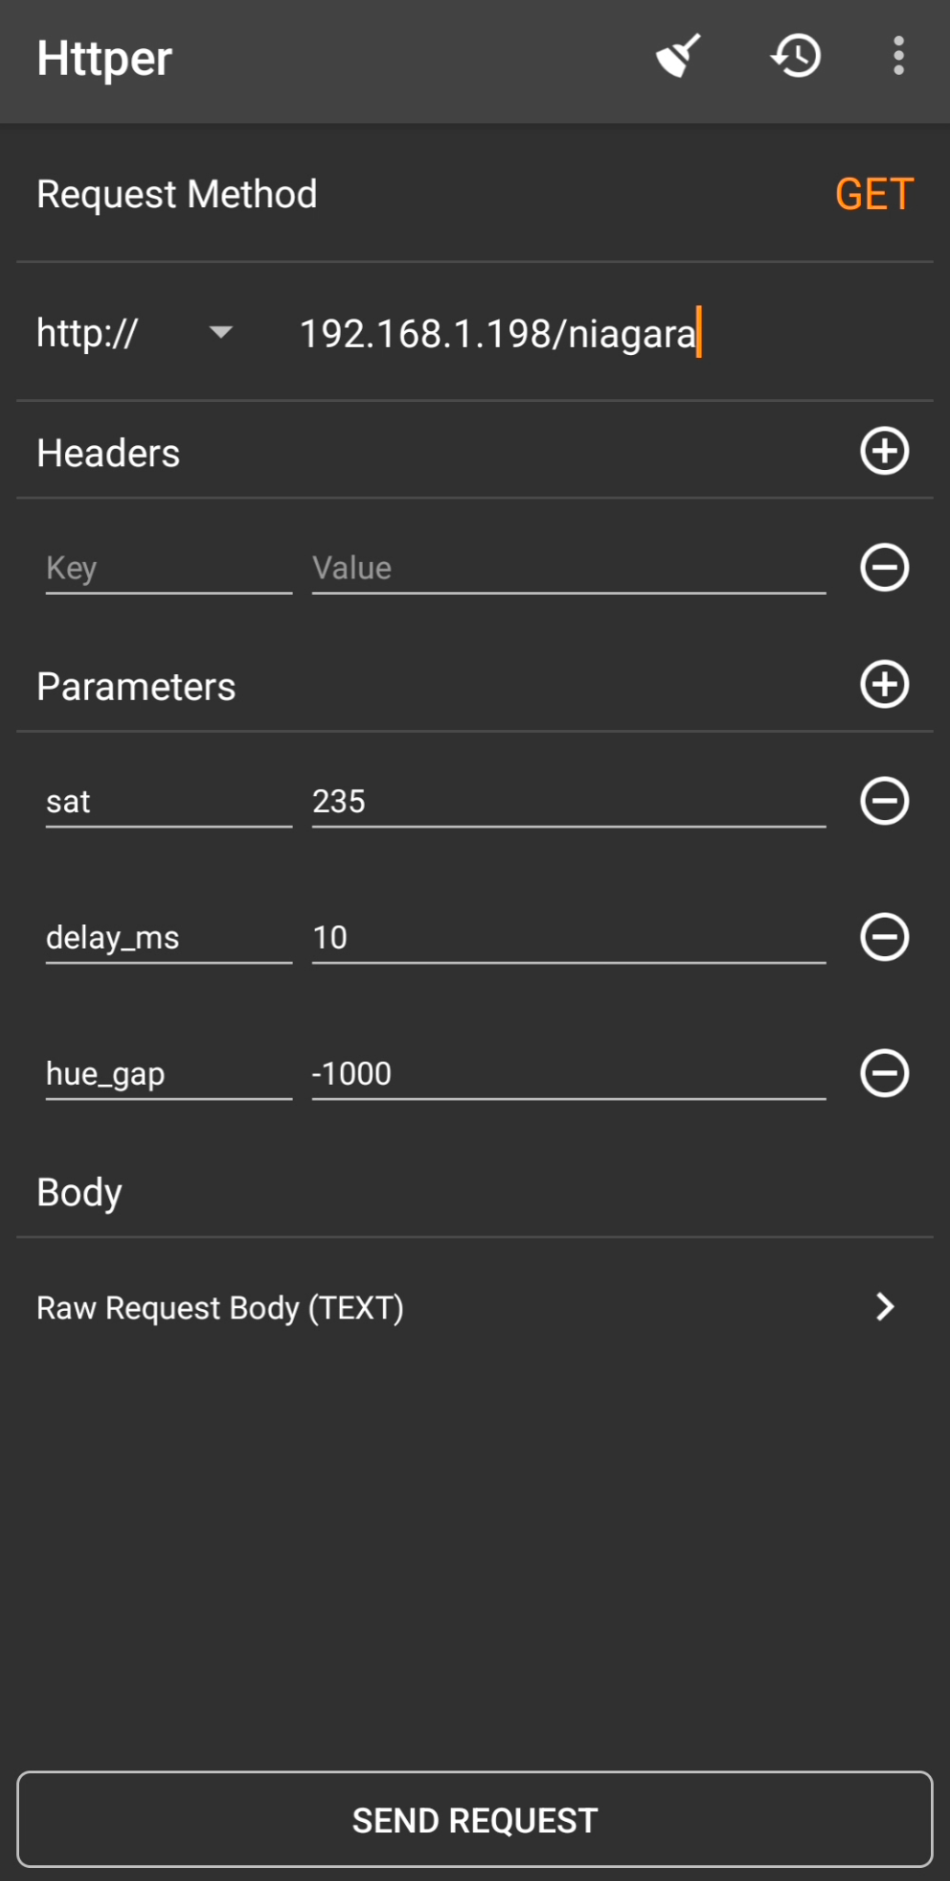Tap the header Key input field
The image size is (950, 1881).
click(x=168, y=568)
